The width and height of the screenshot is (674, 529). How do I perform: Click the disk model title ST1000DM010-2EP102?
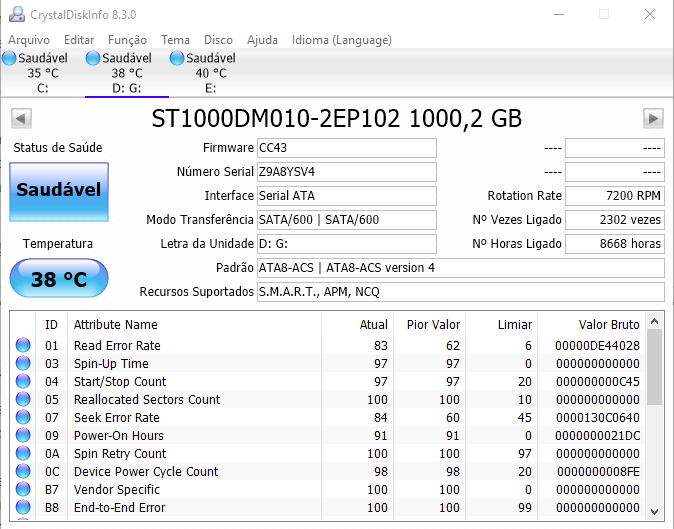point(276,119)
